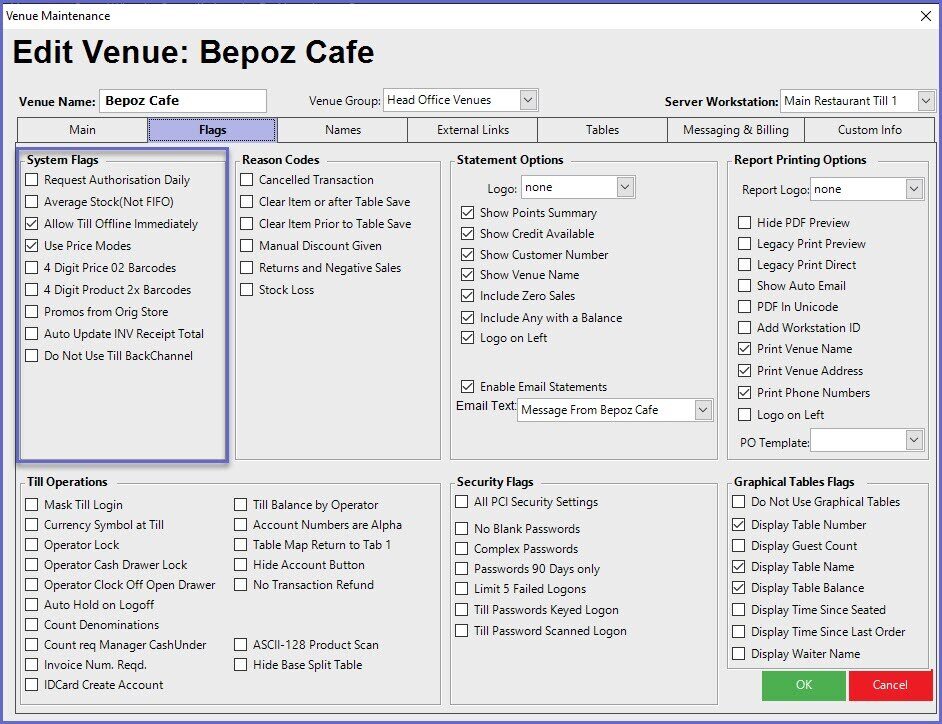Enable the Request Authorisation Daily checkbox
942x724 pixels.
point(33,180)
